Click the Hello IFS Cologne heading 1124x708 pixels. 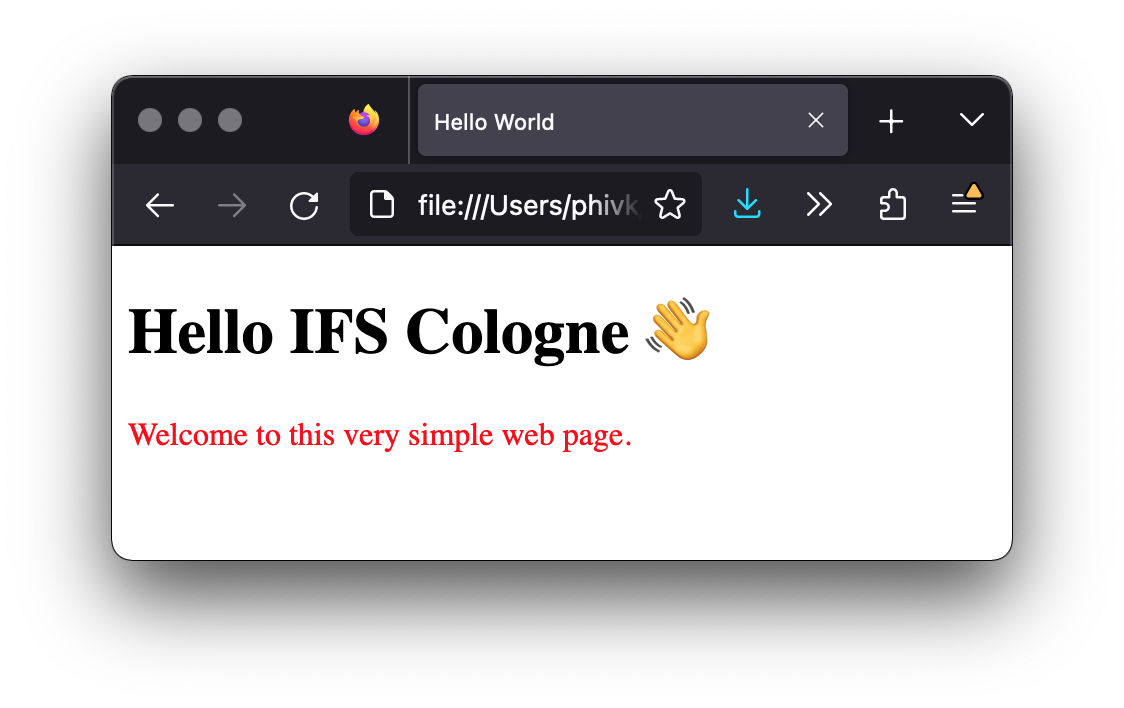coord(378,332)
